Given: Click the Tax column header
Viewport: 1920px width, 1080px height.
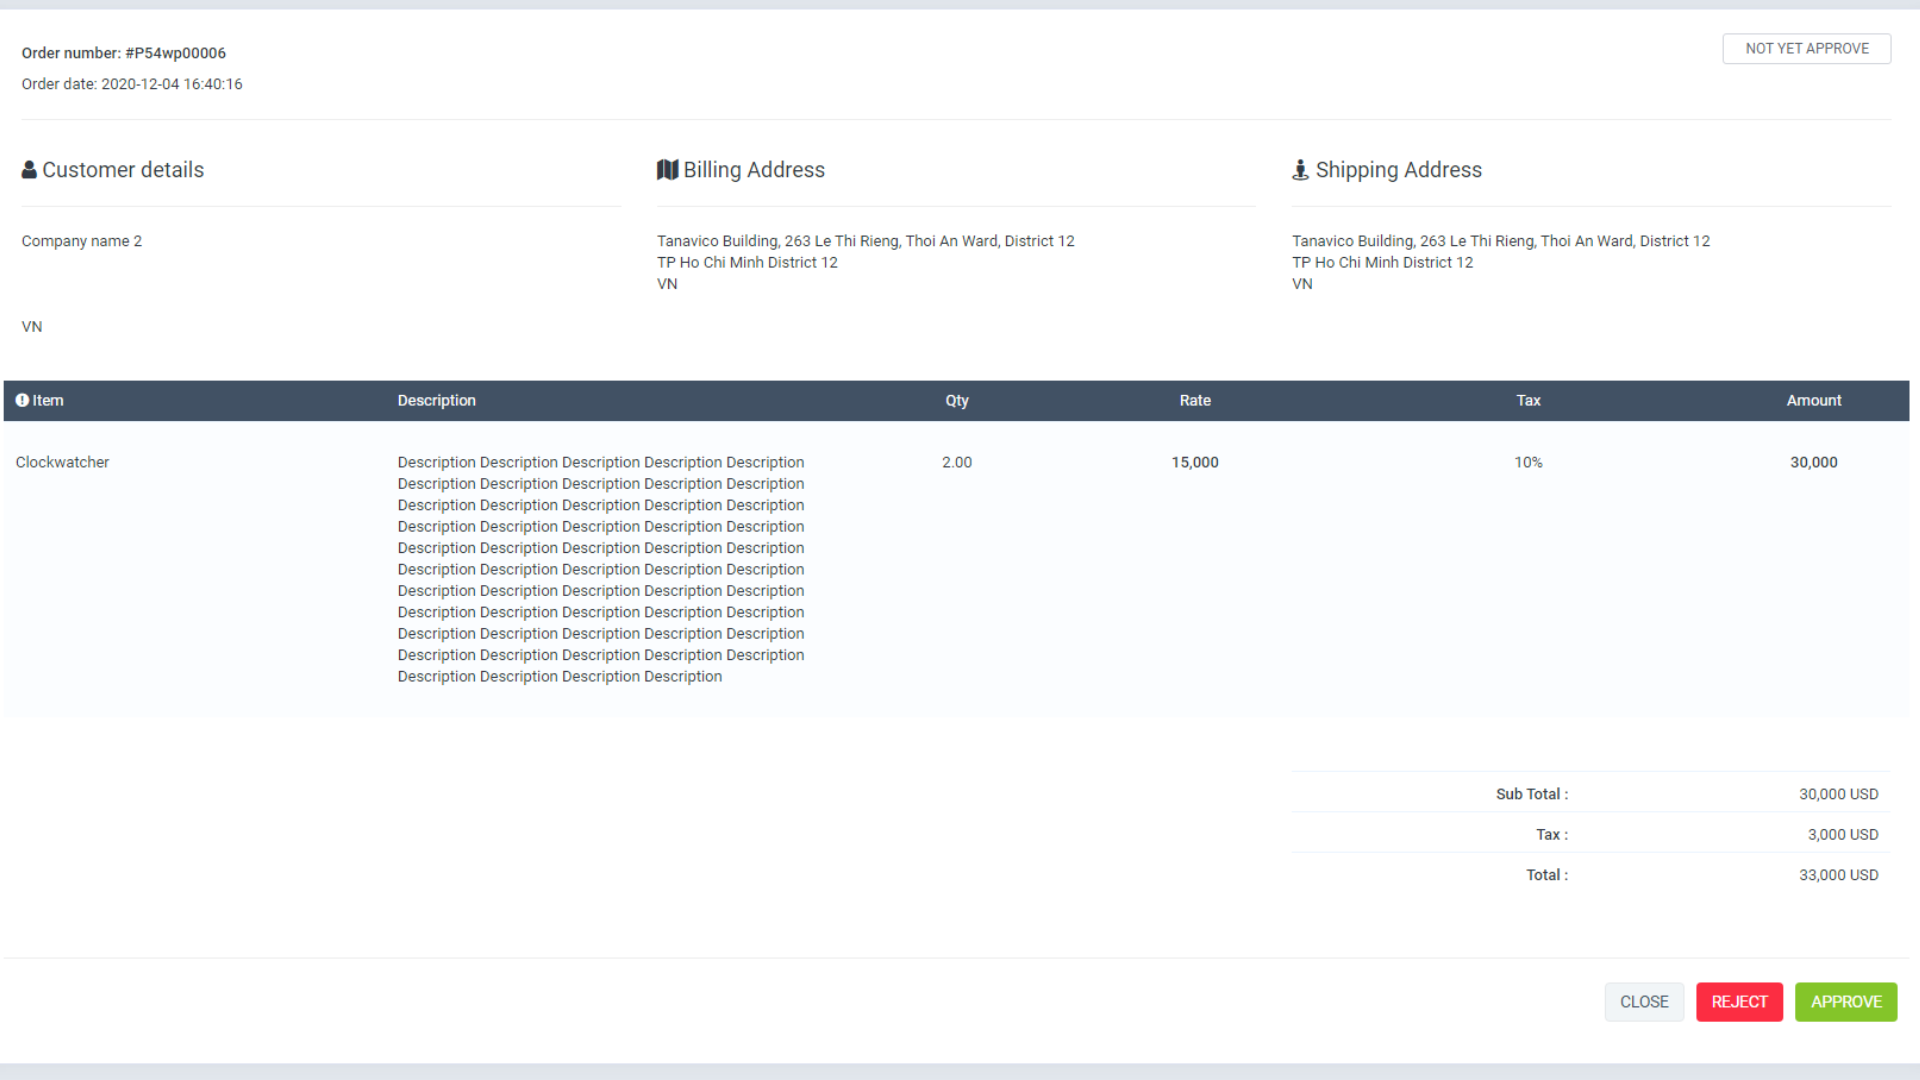Looking at the screenshot, I should click(1528, 400).
